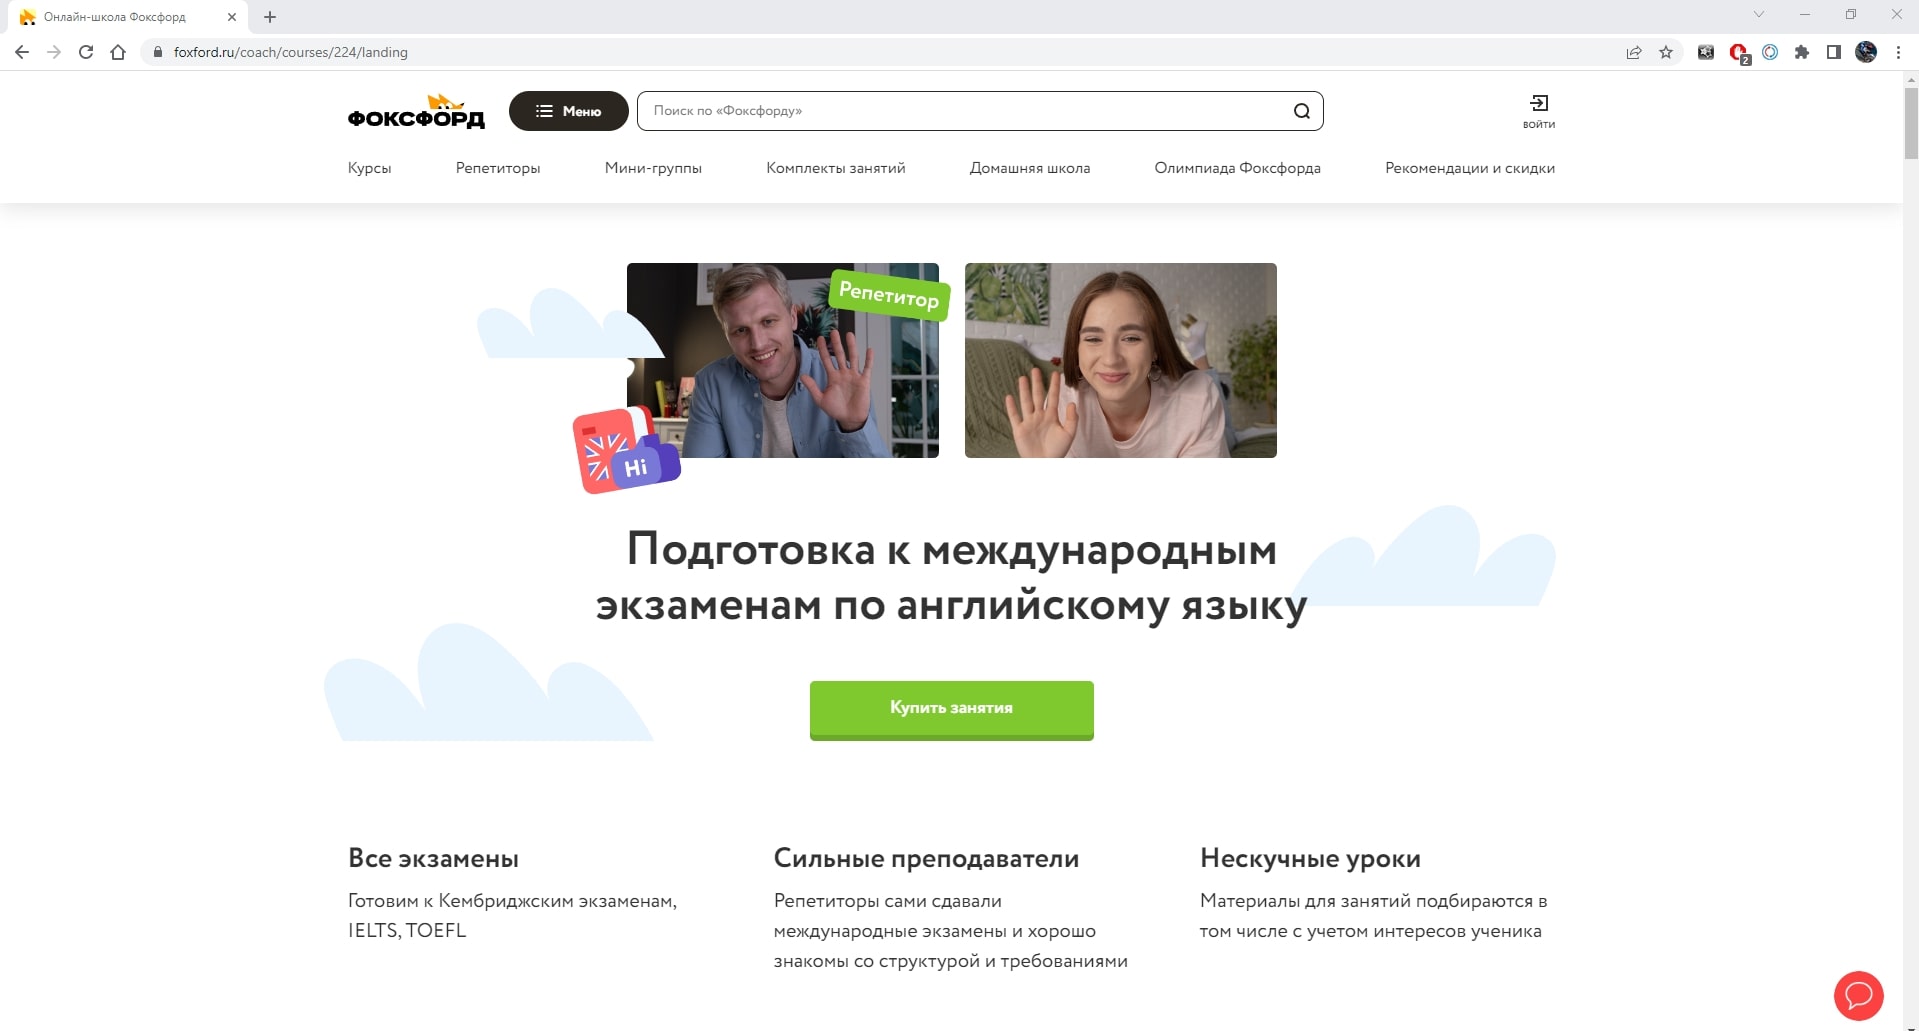Open the Chrome three-dot menu

[x=1898, y=52]
